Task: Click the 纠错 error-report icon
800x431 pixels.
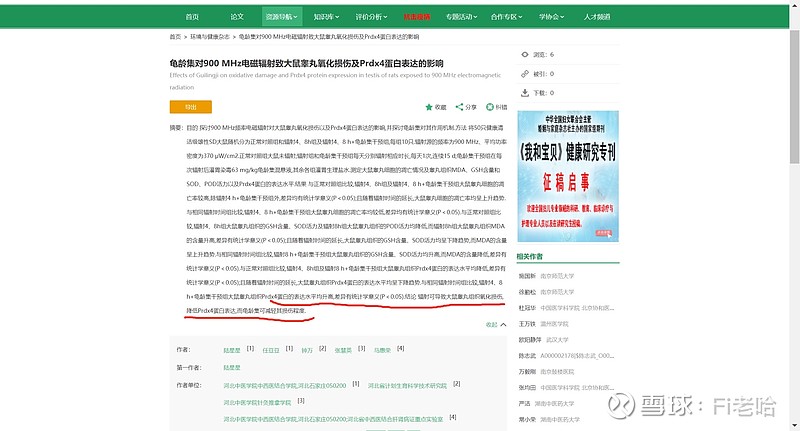Action: click(x=490, y=106)
